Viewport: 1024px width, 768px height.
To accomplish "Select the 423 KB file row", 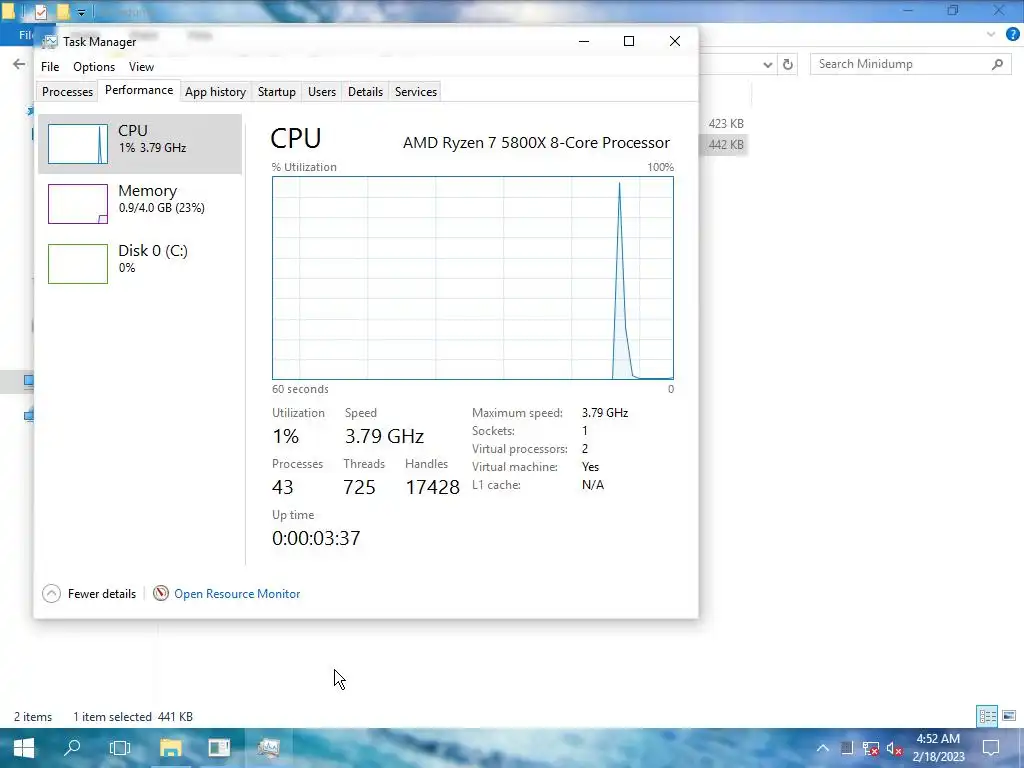I will (x=726, y=123).
